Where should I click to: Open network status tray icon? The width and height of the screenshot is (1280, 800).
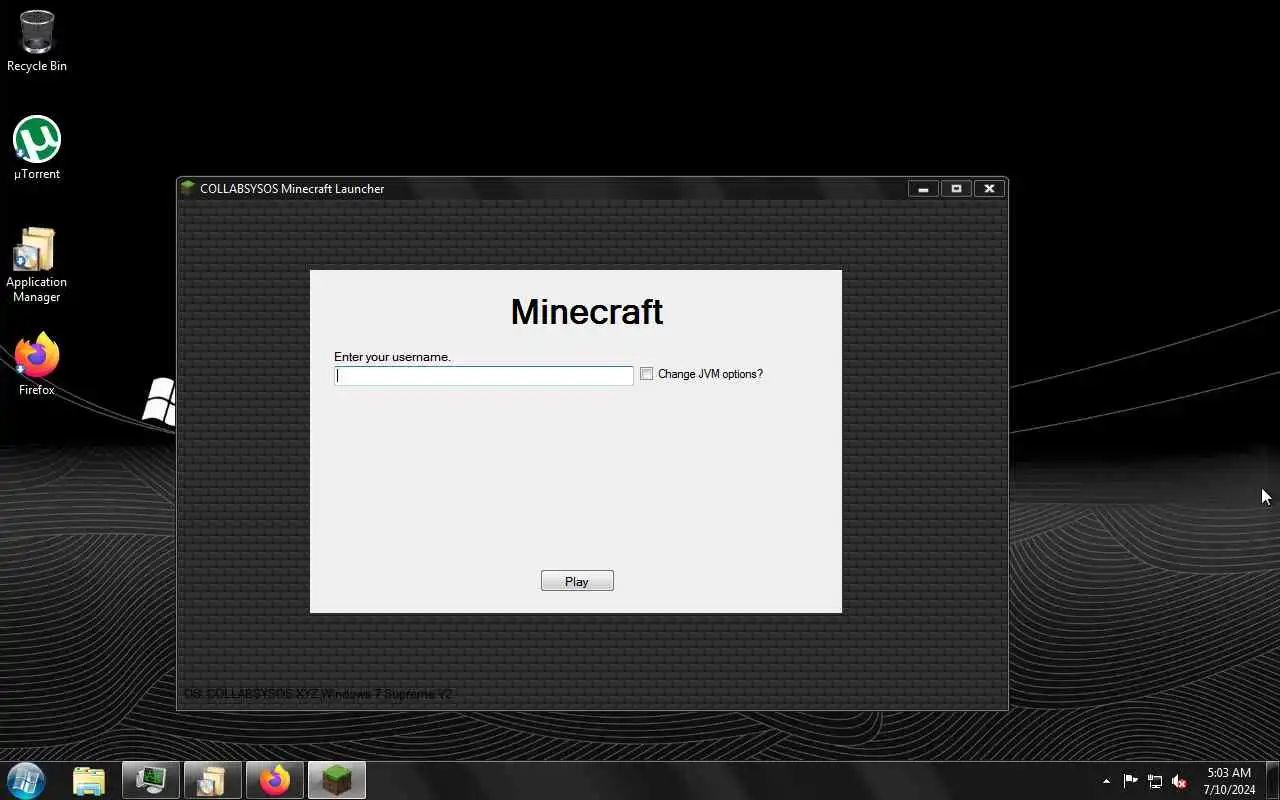[1155, 781]
